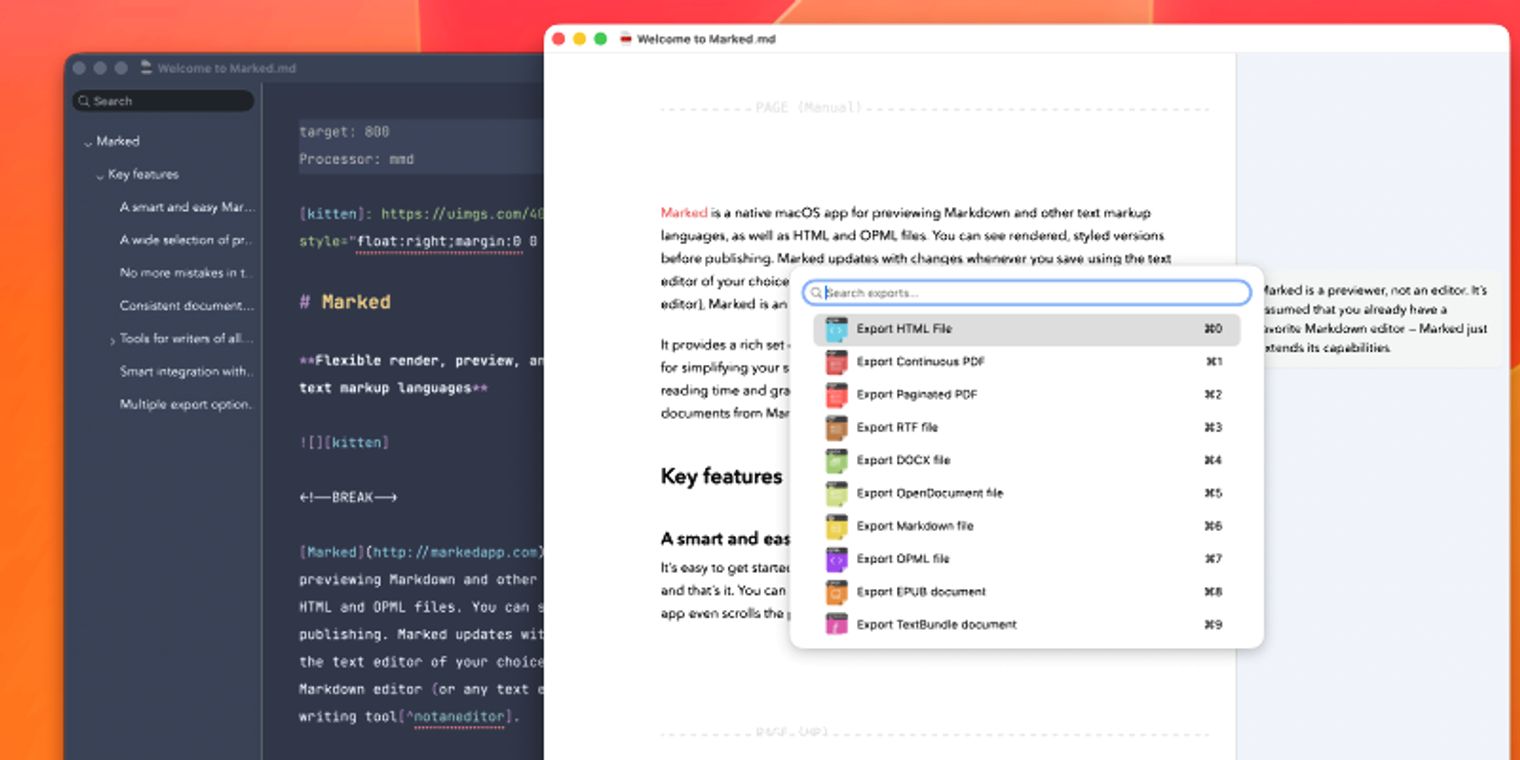Screen dimensions: 1520x760
Task: Select Multiple export option outline entry
Action: click(x=186, y=405)
